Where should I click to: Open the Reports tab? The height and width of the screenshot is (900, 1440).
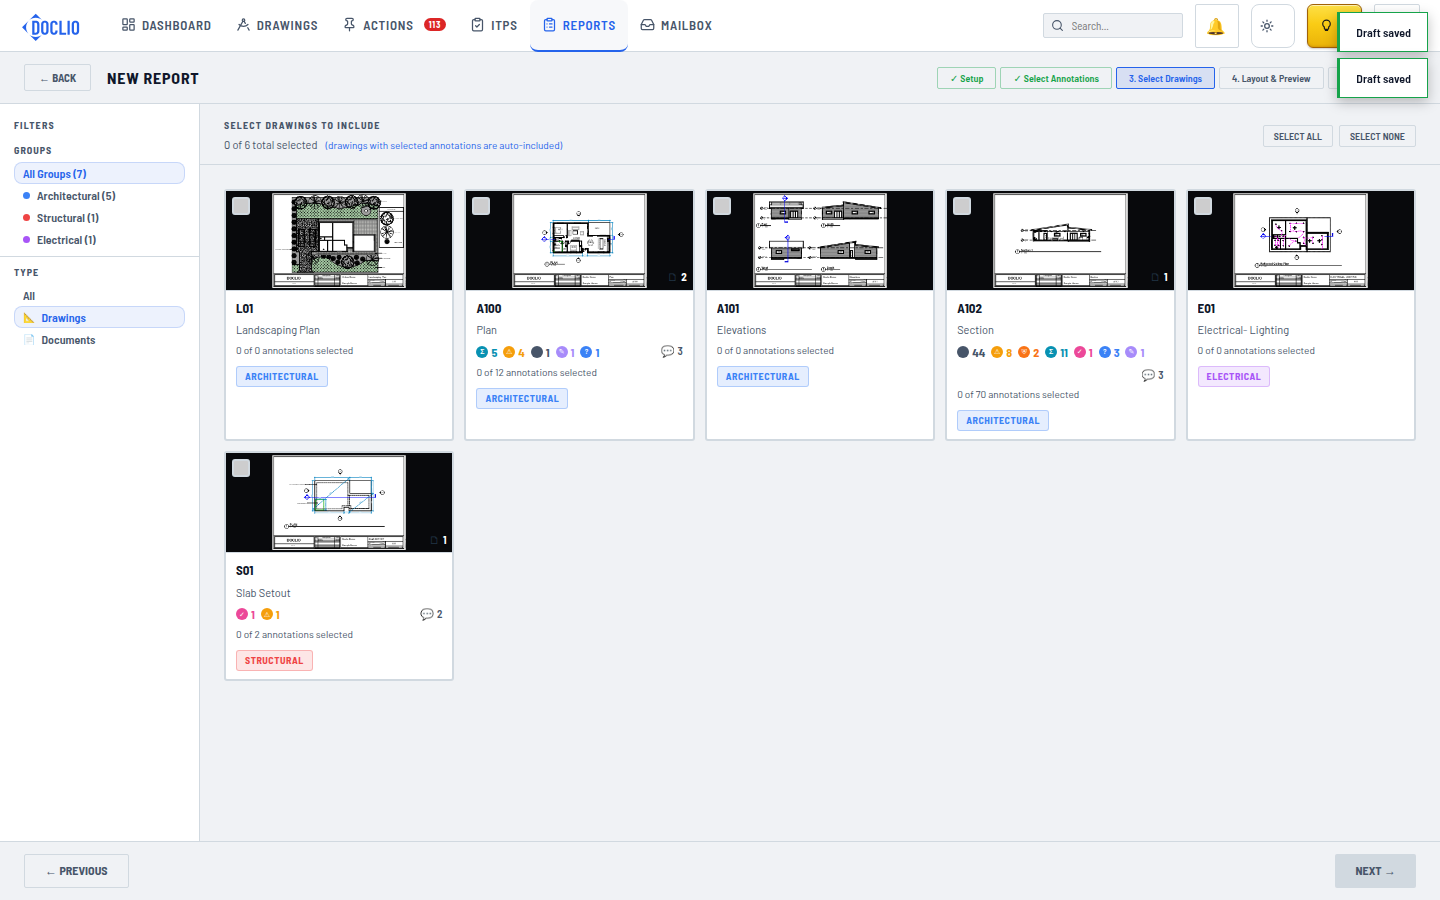579,25
